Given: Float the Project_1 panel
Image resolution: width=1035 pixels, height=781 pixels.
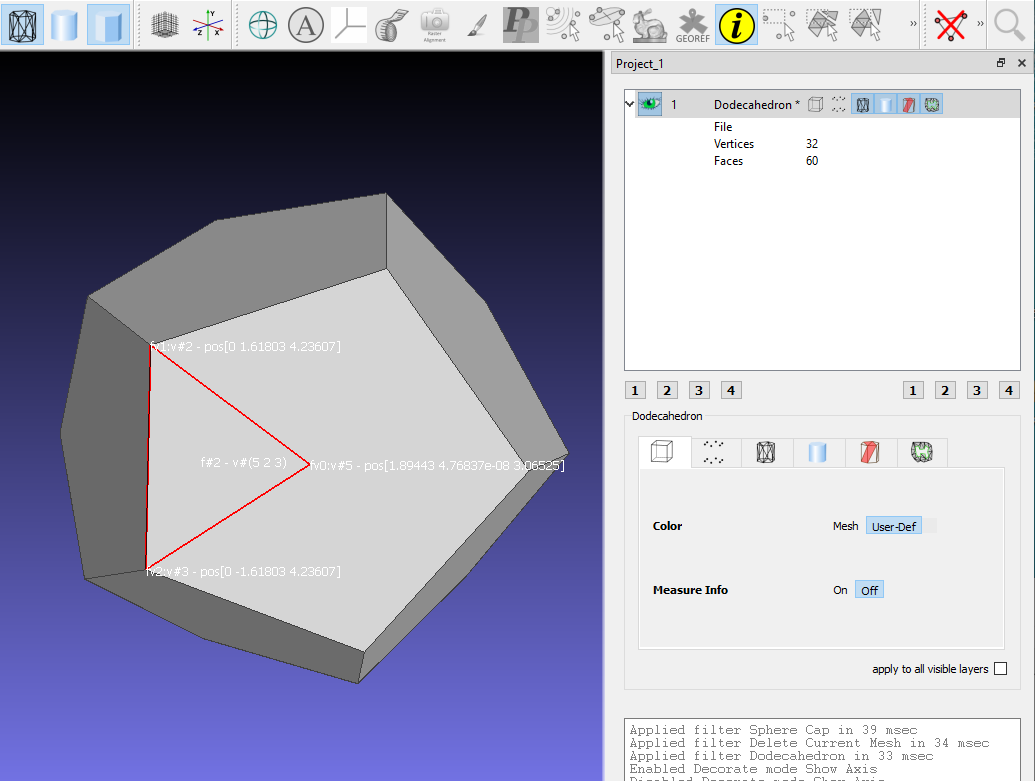Looking at the screenshot, I should click(1001, 63).
